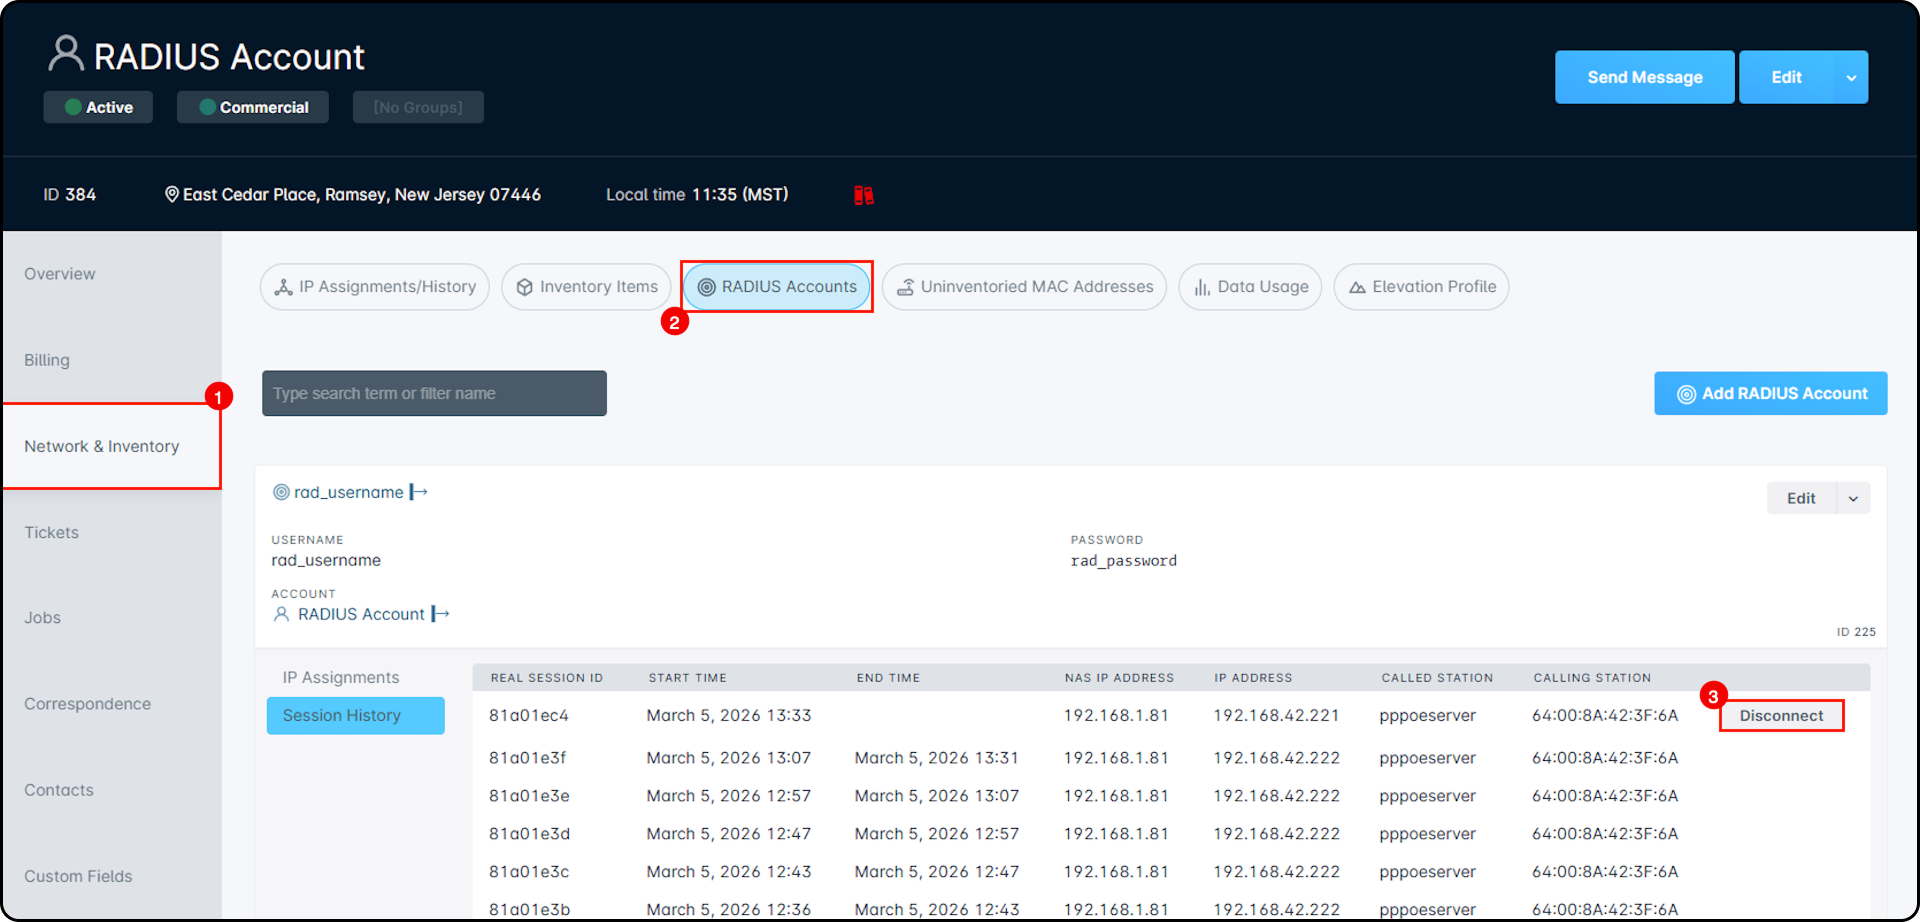Click the location pin icon beside the address
The image size is (1920, 922).
[172, 194]
